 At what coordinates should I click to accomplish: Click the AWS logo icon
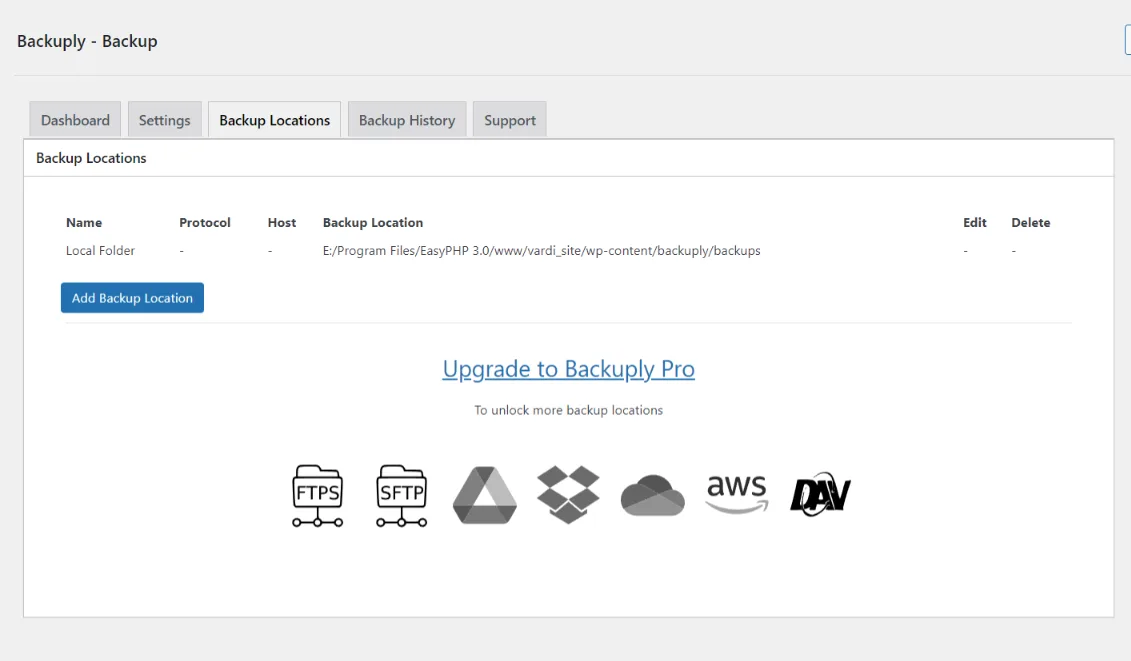(x=736, y=494)
